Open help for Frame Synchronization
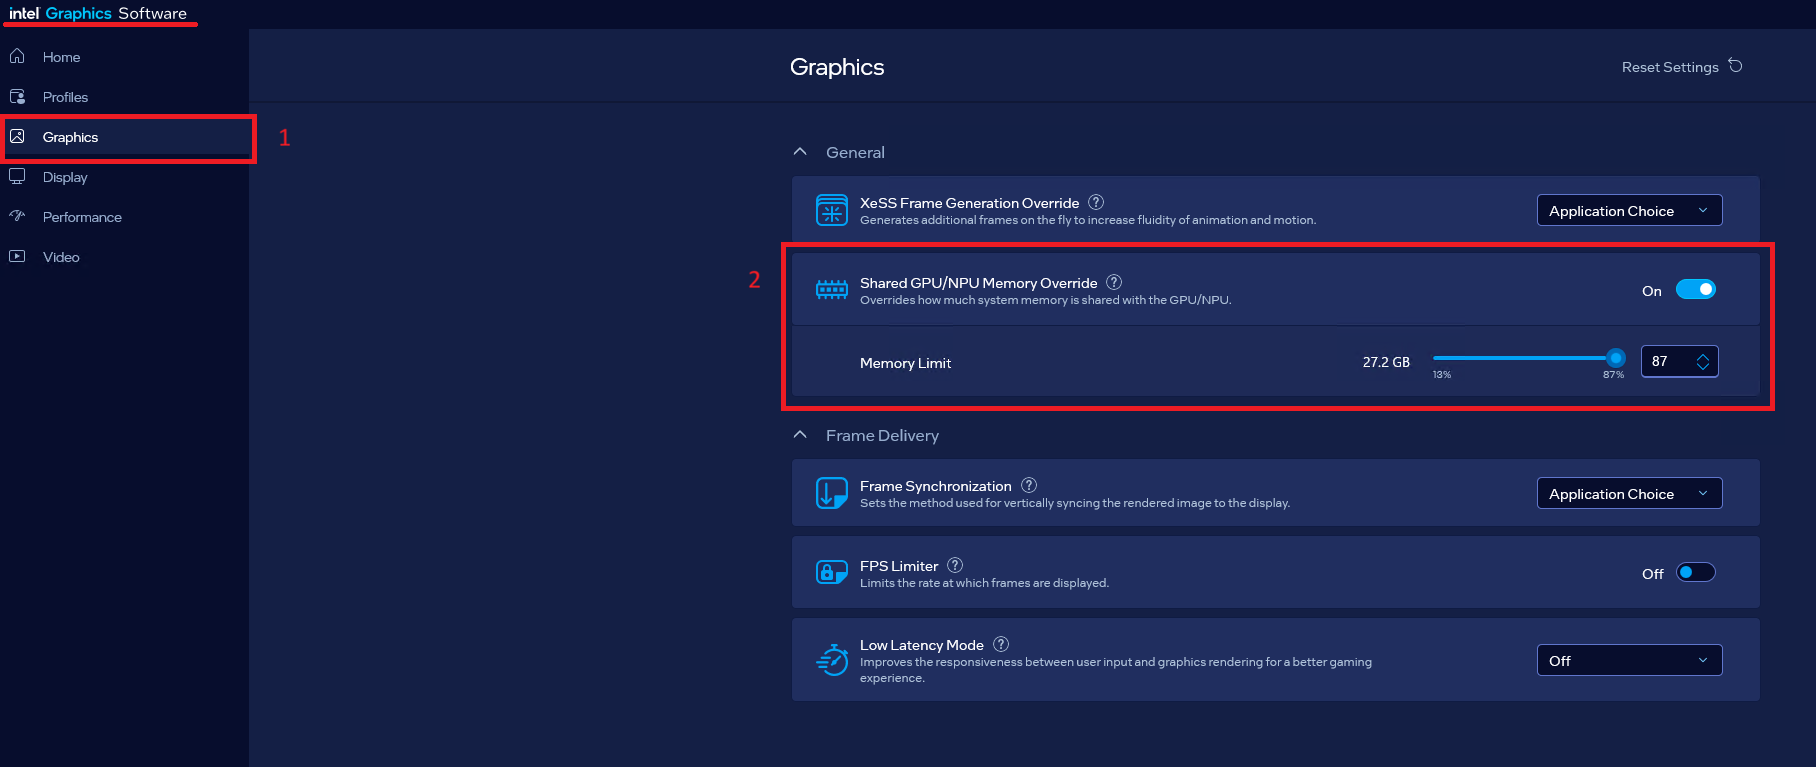1816x767 pixels. tap(1029, 485)
